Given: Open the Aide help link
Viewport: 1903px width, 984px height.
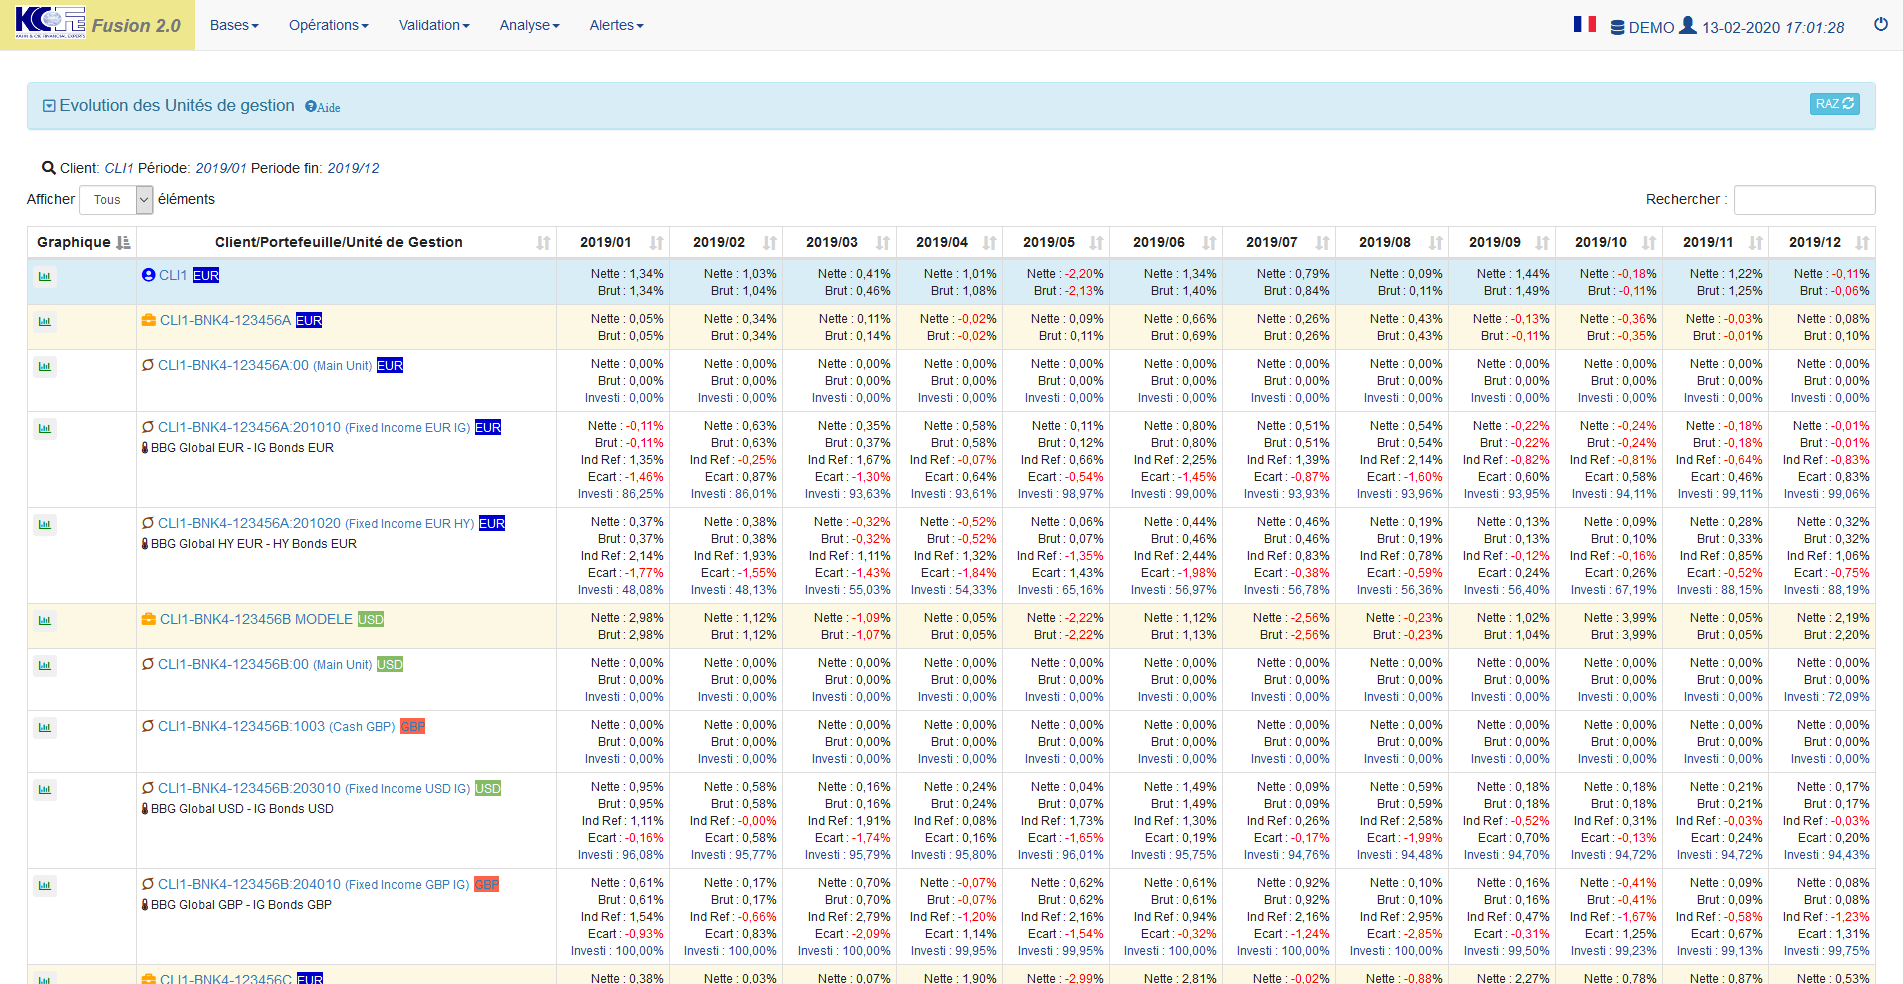Looking at the screenshot, I should (x=323, y=107).
